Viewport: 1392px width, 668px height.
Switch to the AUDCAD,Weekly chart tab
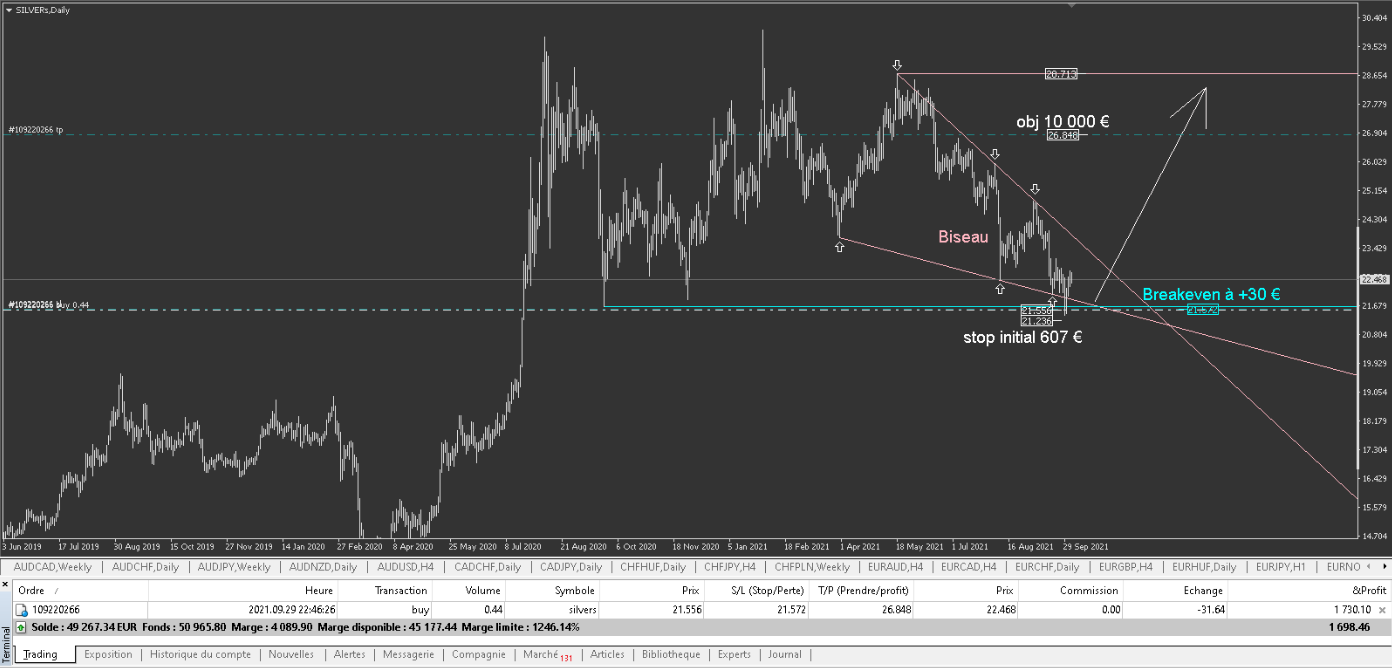click(x=53, y=567)
